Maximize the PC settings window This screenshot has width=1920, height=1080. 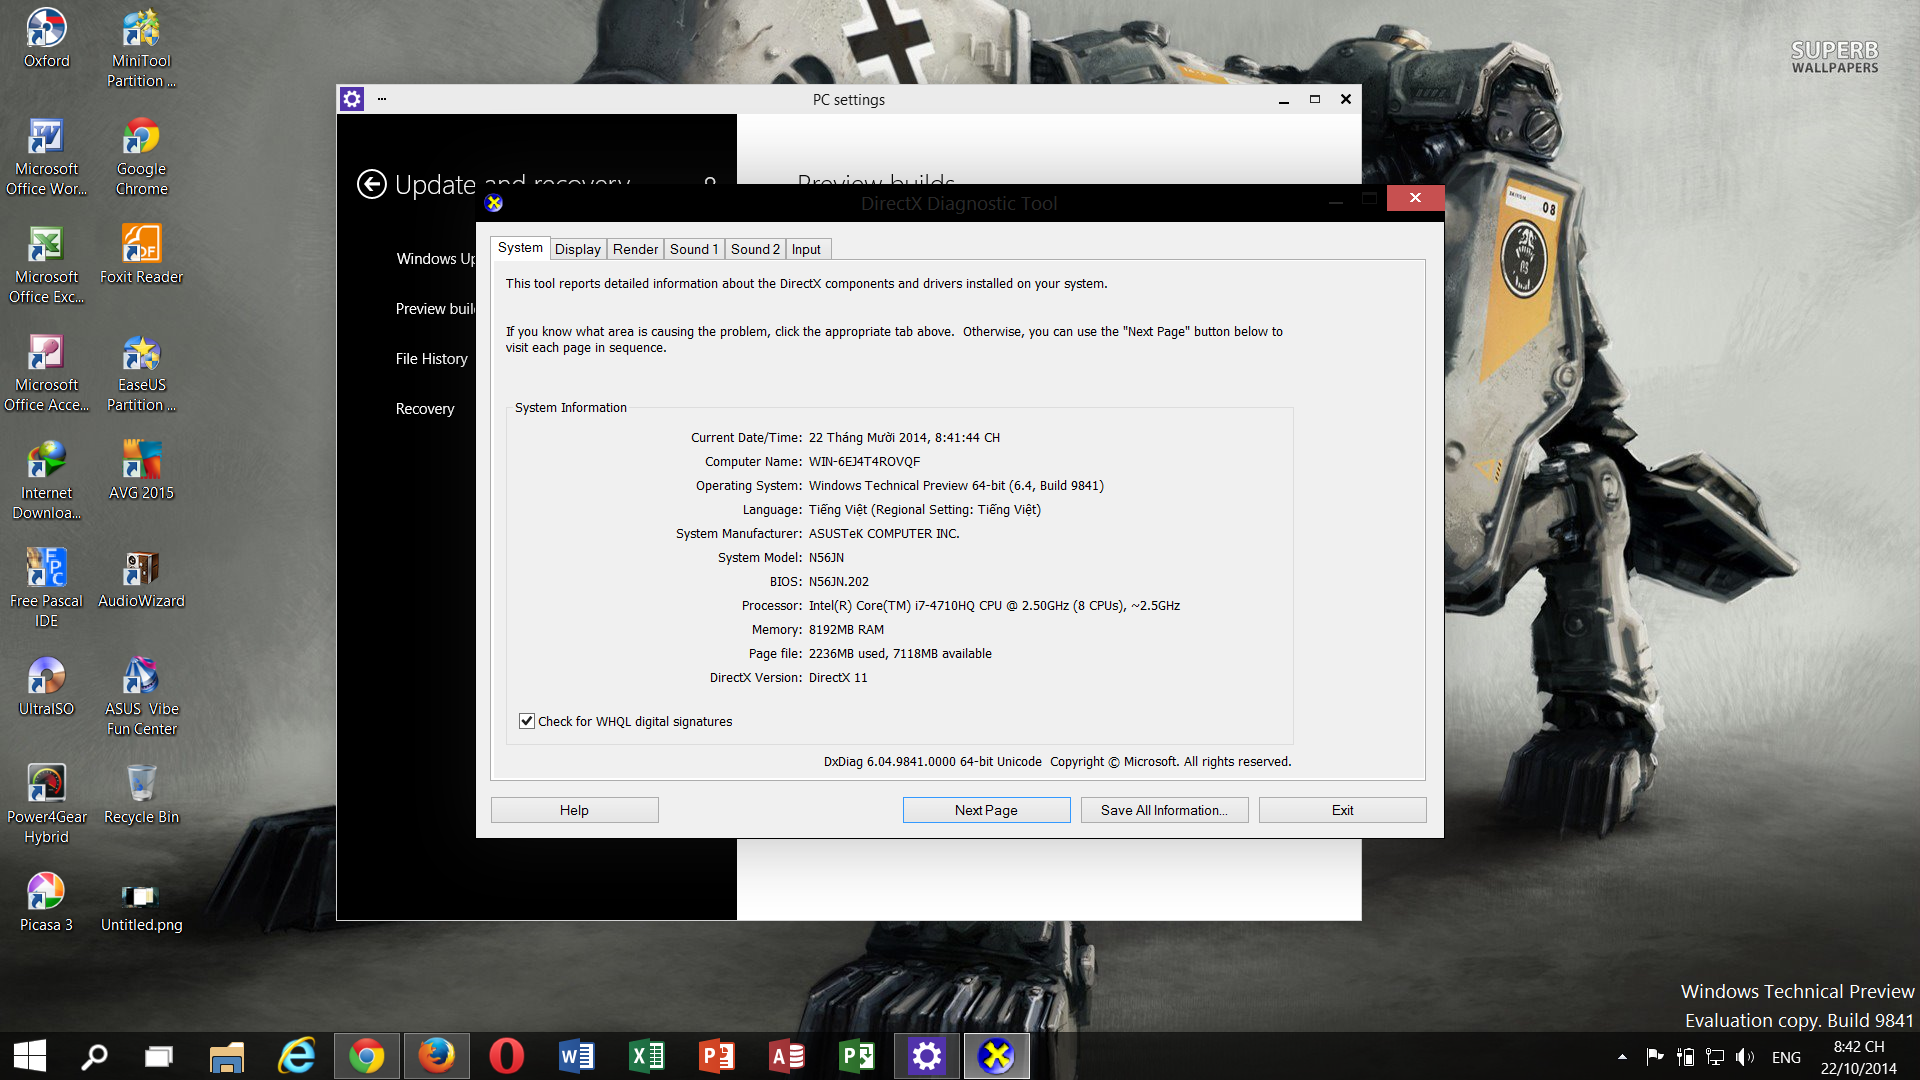[x=1315, y=99]
